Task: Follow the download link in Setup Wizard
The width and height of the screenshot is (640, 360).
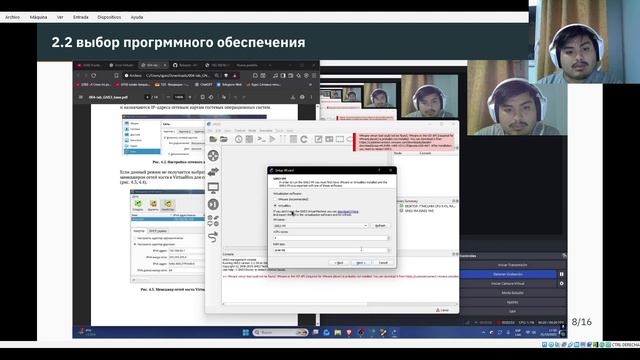Action: [348, 211]
